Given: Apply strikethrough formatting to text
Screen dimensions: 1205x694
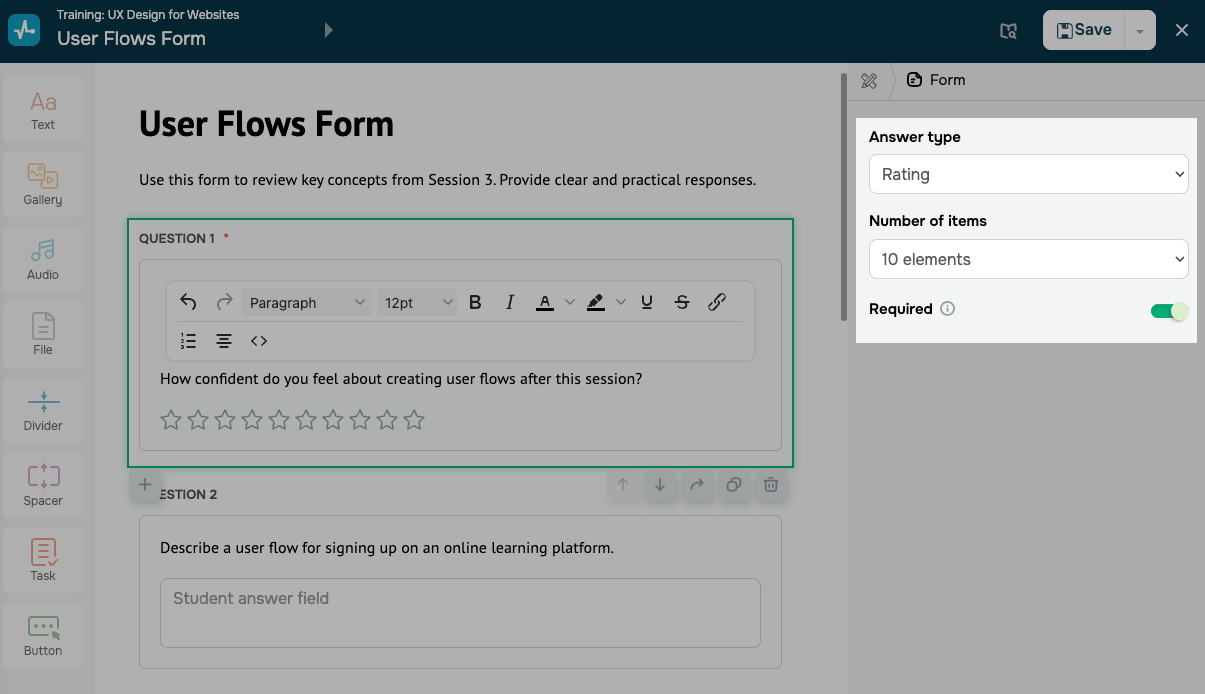Looking at the screenshot, I should (x=682, y=302).
